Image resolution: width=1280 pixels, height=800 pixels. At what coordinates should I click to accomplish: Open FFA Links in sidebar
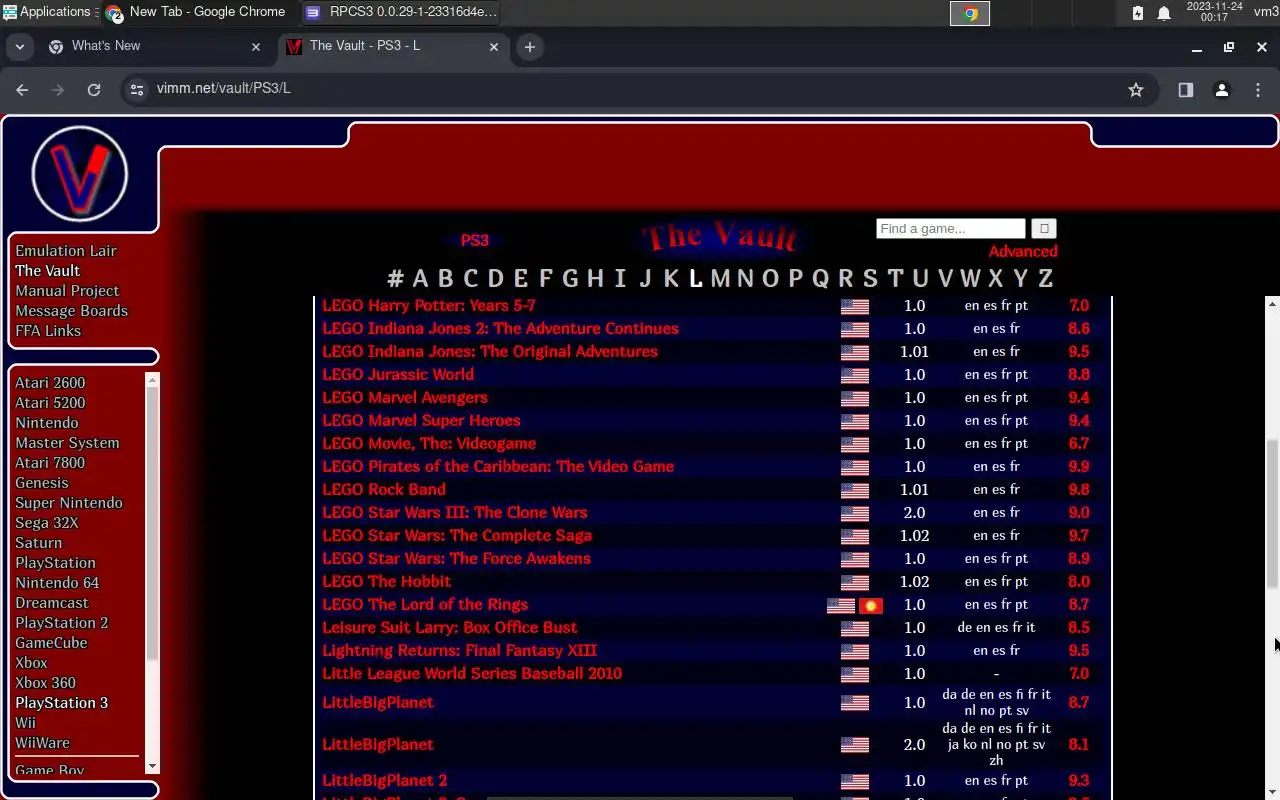48,331
